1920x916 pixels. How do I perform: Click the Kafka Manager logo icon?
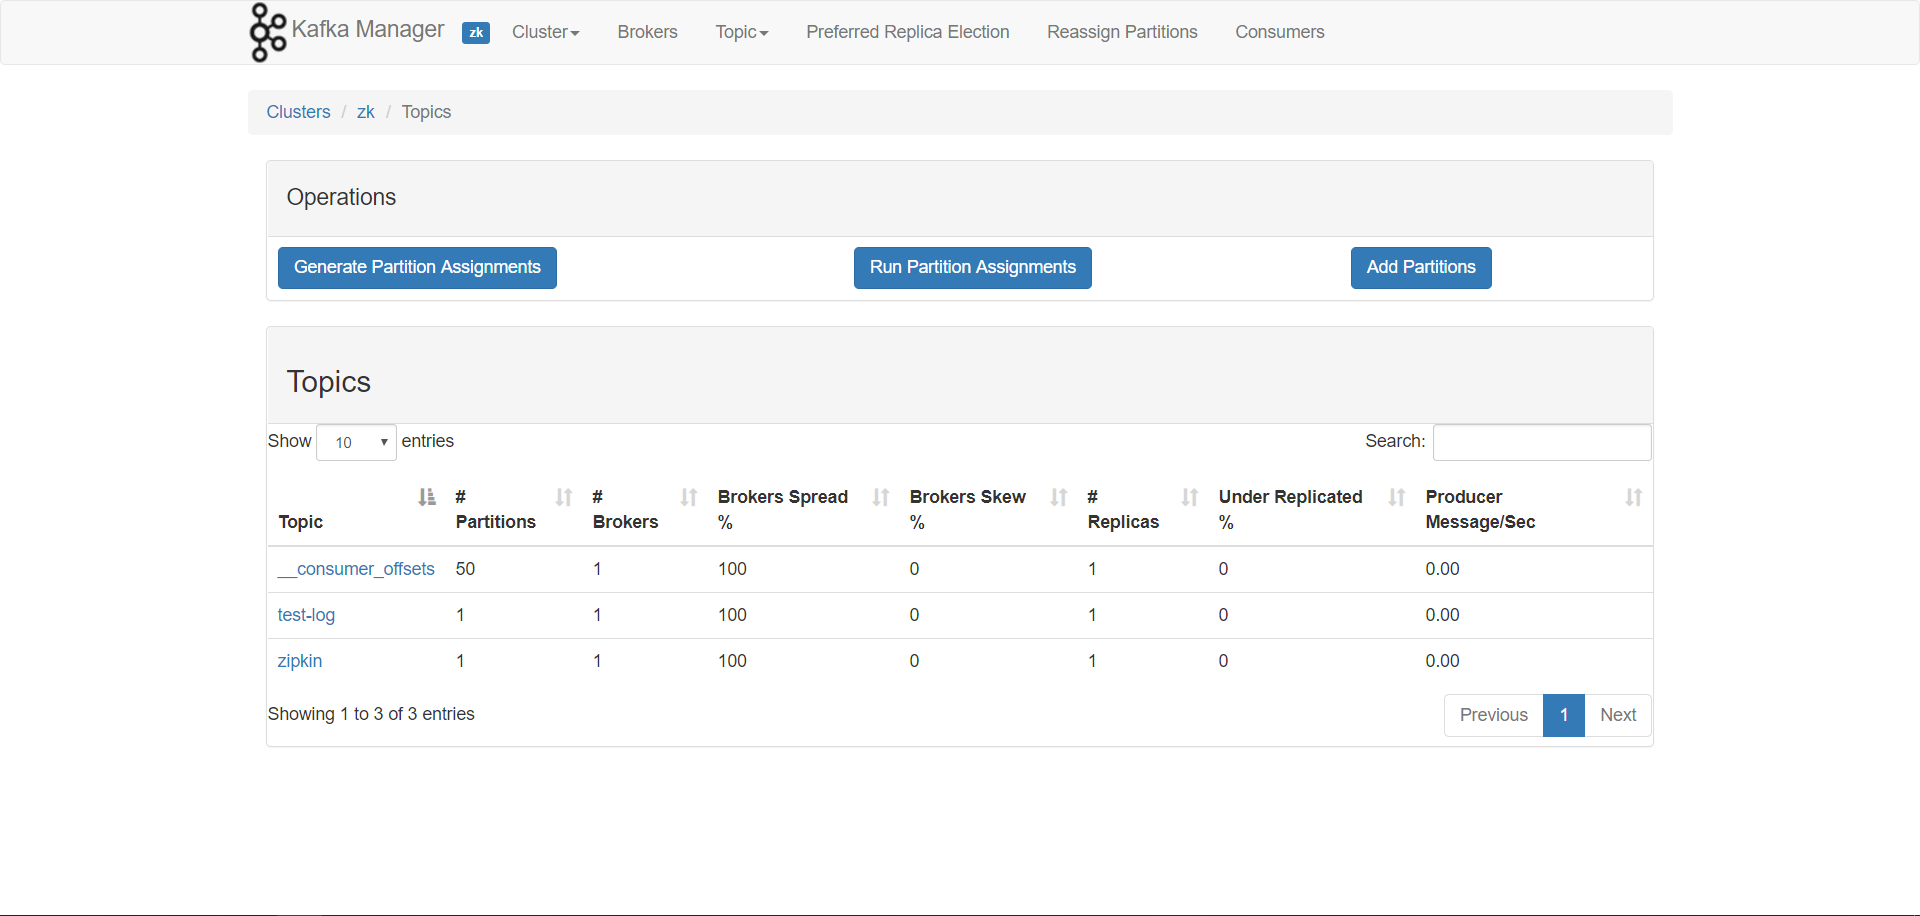click(x=267, y=32)
